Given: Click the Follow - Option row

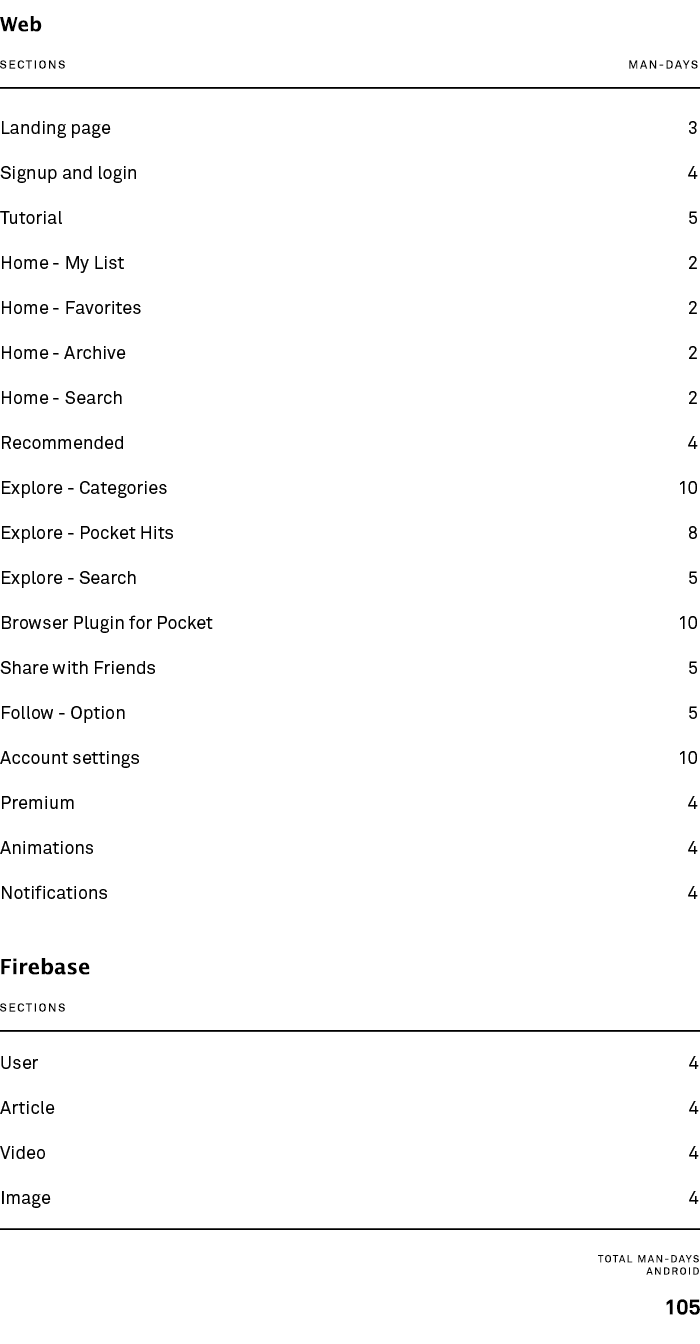Looking at the screenshot, I should pos(350,713).
